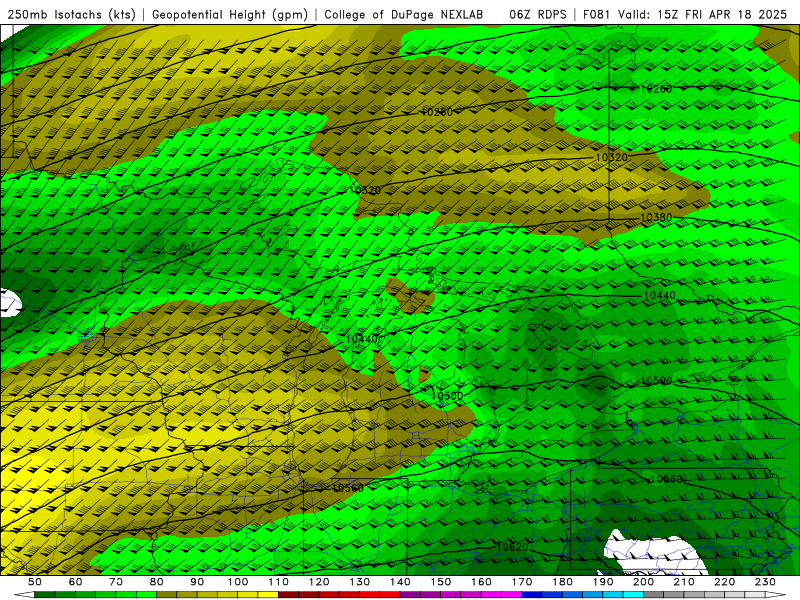800x600 pixels.
Task: Click colorbar tick label 160
Action: [481, 582]
